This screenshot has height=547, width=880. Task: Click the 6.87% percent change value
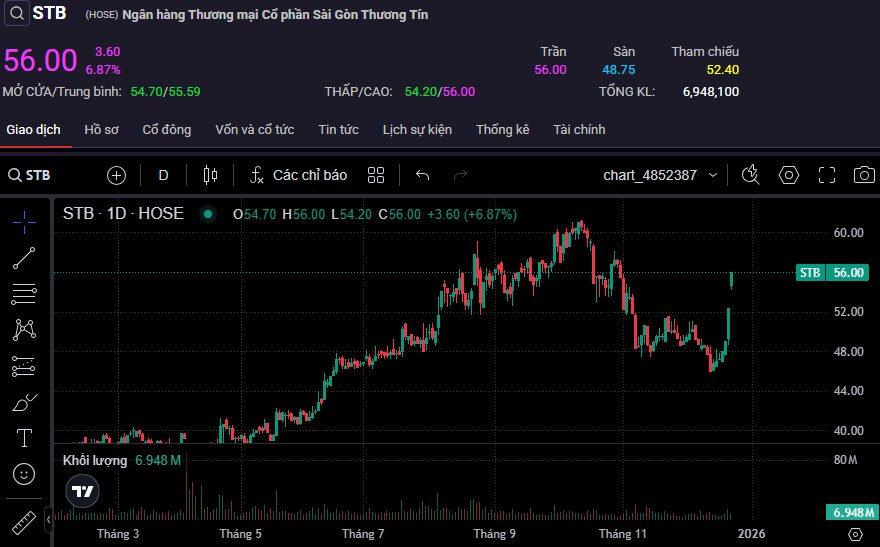pos(103,70)
